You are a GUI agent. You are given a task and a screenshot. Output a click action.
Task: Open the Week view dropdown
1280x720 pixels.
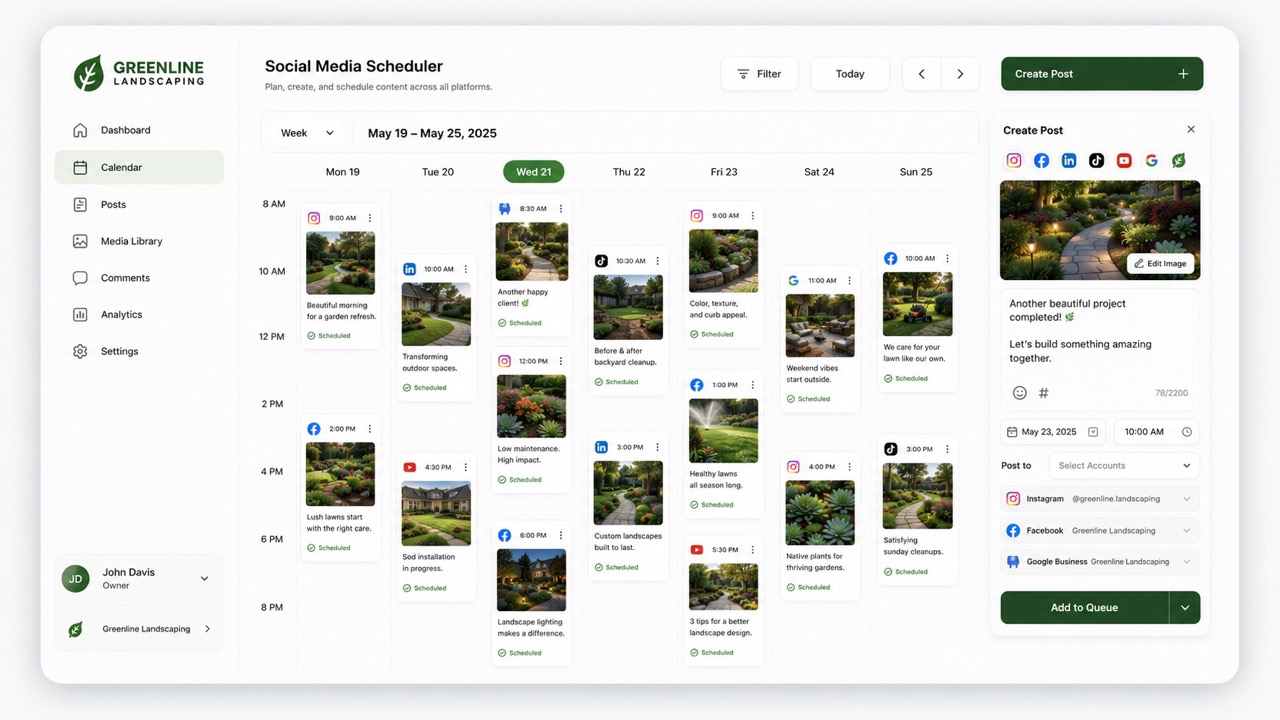pos(307,133)
